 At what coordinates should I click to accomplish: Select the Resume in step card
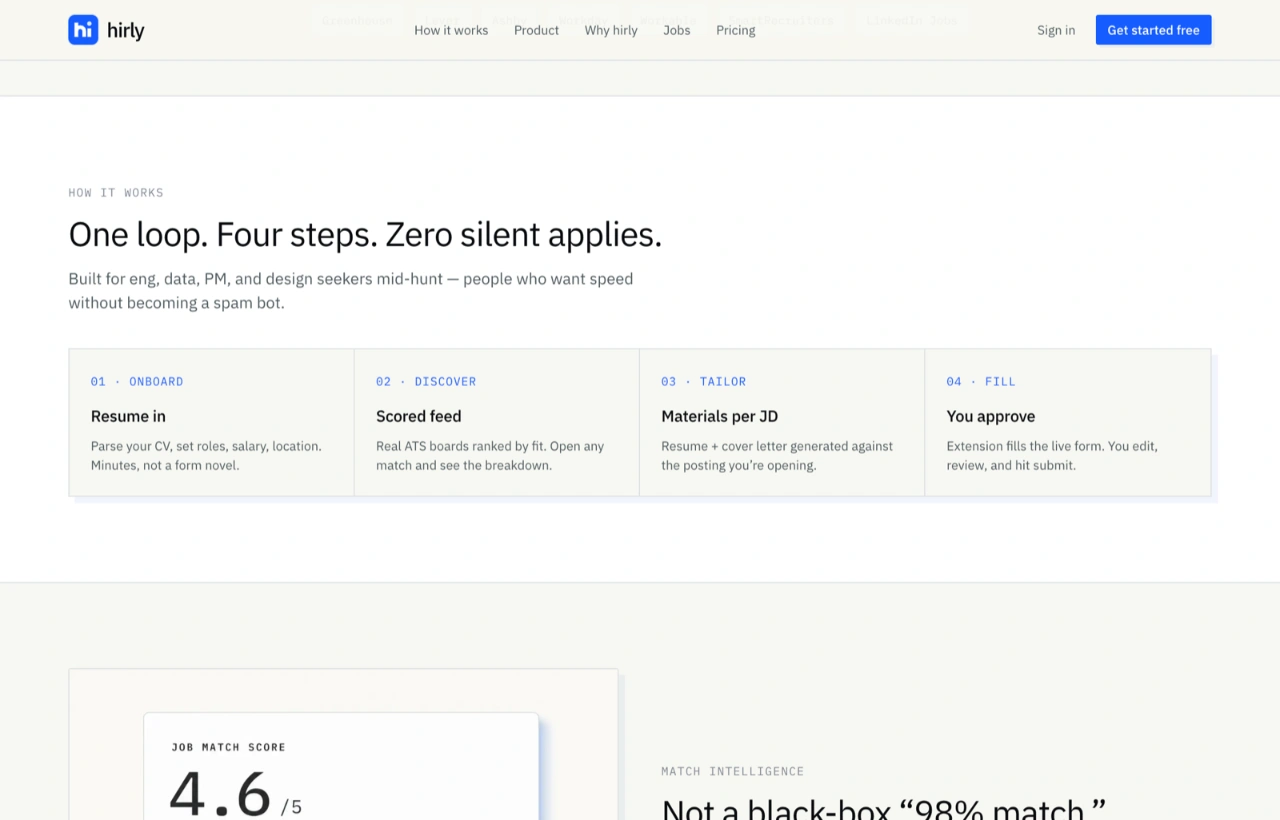[211, 422]
